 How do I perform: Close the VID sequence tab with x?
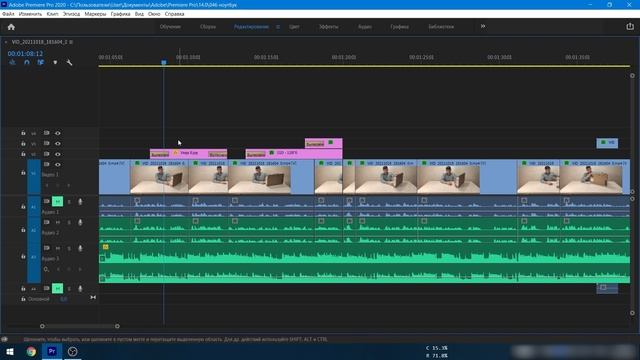point(6,42)
